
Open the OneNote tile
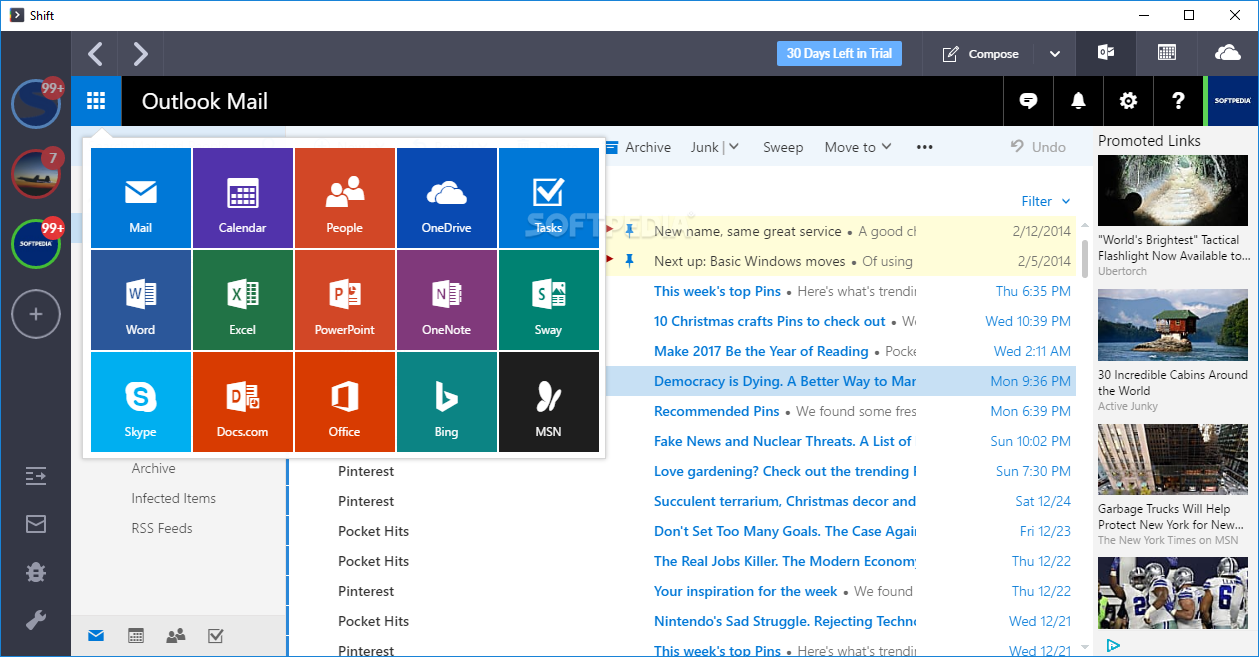point(447,300)
